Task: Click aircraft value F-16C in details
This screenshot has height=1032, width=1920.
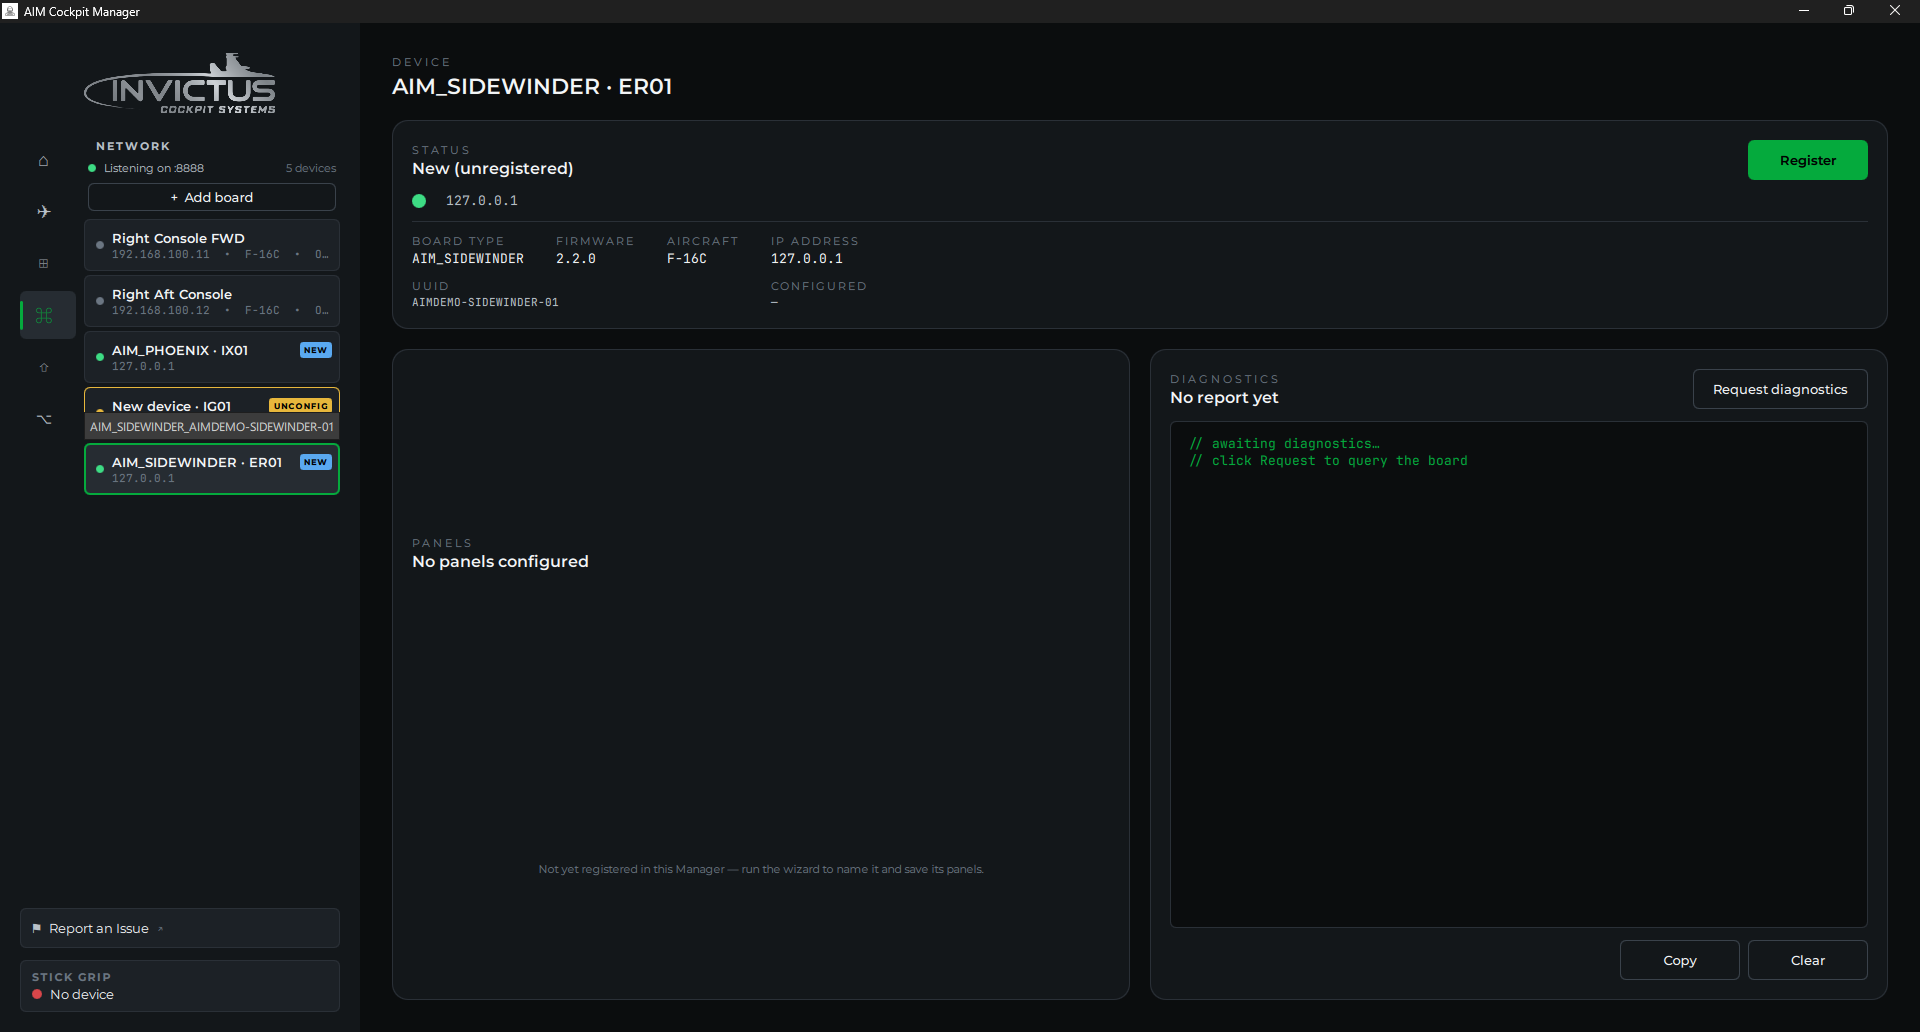Action: point(687,259)
